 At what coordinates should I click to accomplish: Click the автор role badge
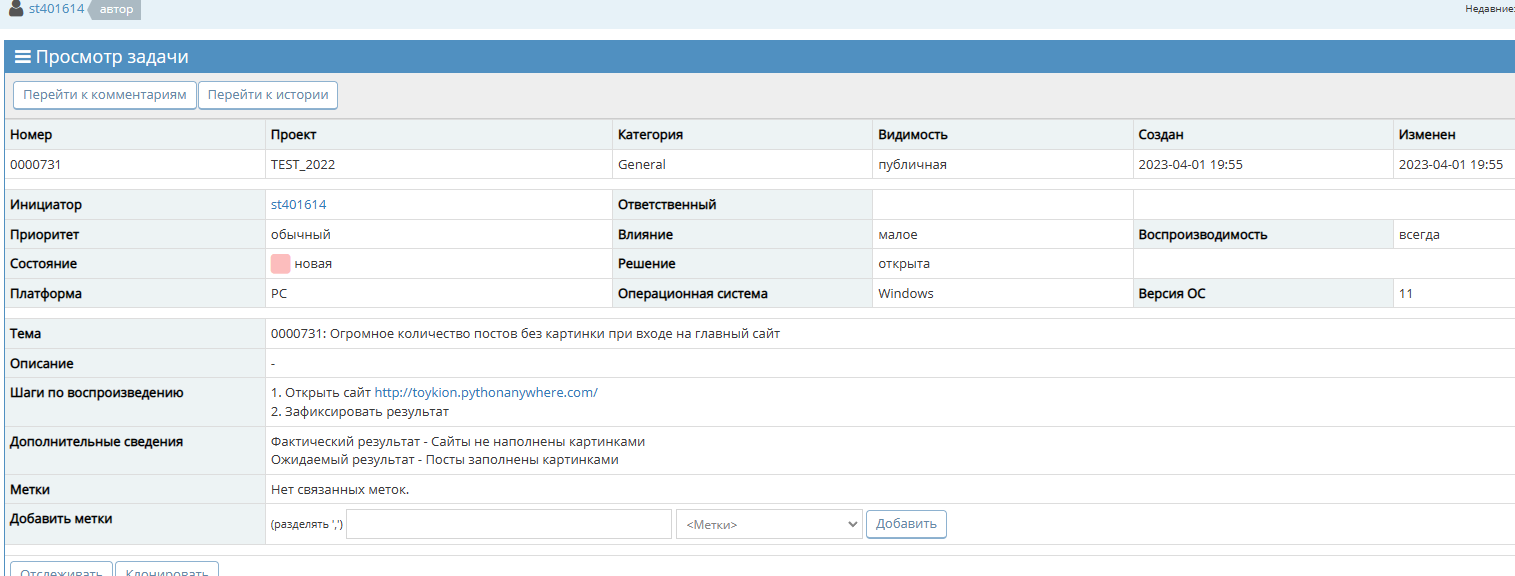116,10
